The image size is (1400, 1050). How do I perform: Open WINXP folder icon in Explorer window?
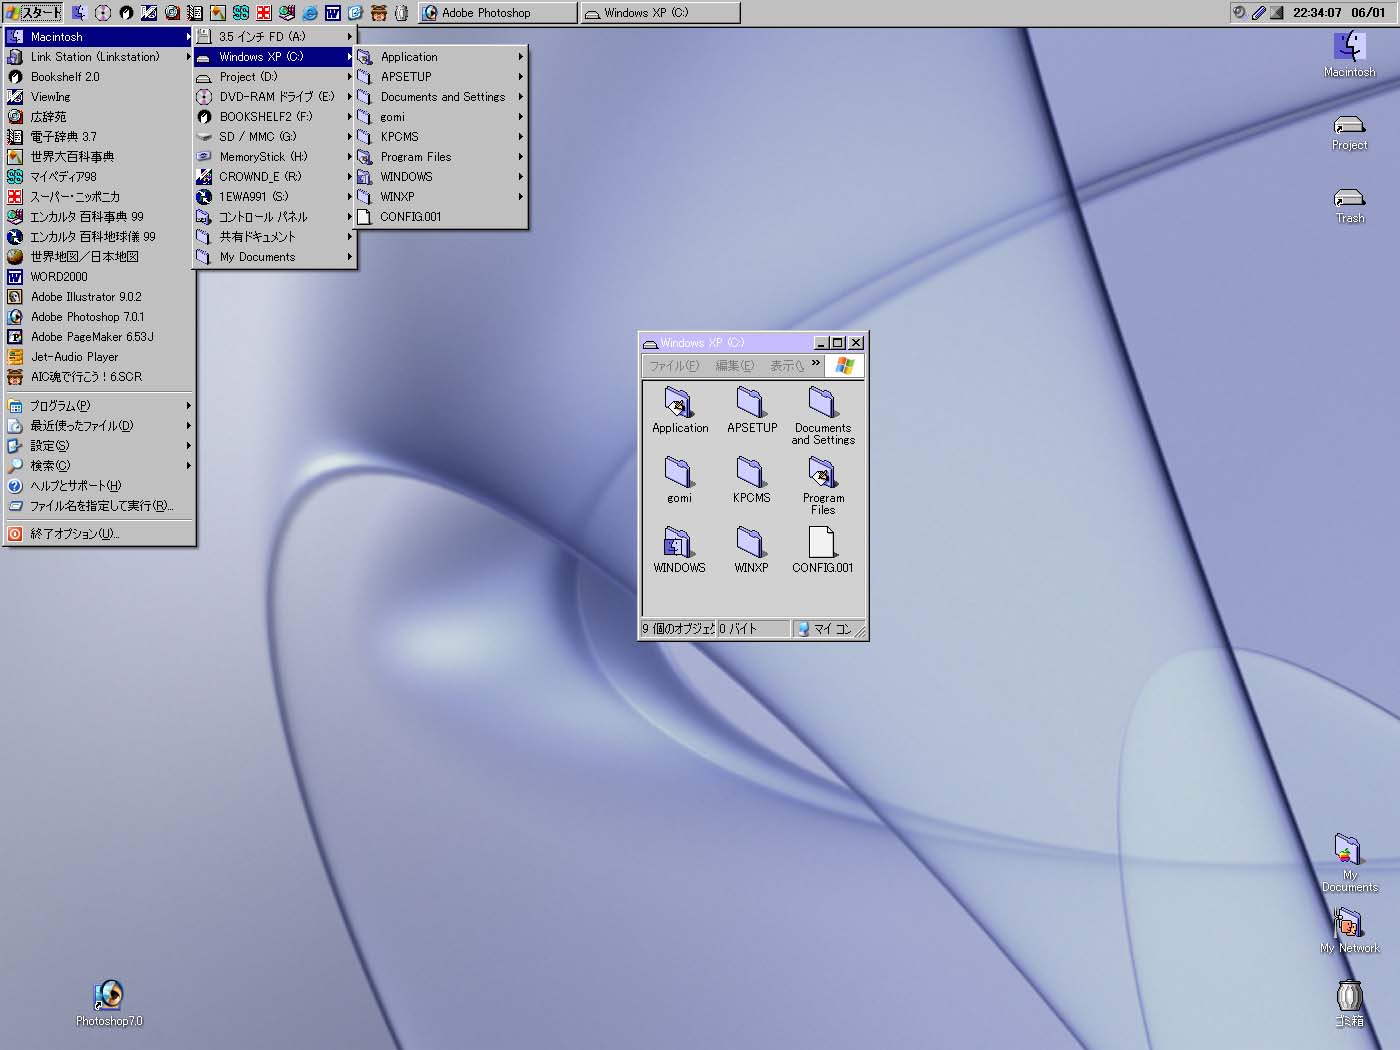751,550
